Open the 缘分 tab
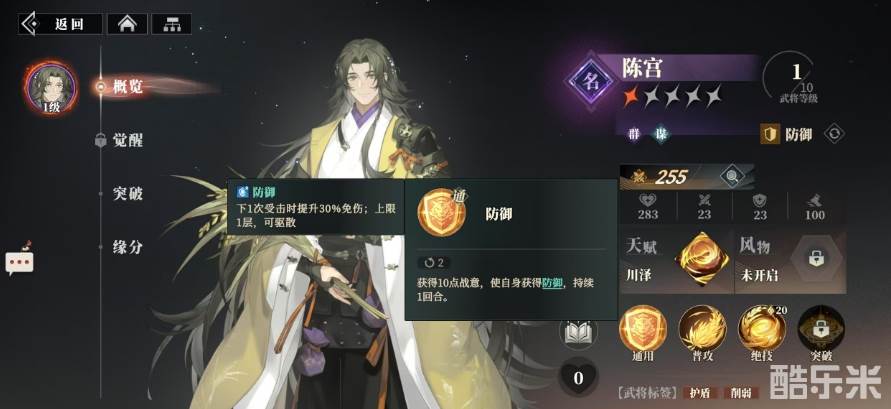Viewport: 891px width, 409px height. click(127, 247)
